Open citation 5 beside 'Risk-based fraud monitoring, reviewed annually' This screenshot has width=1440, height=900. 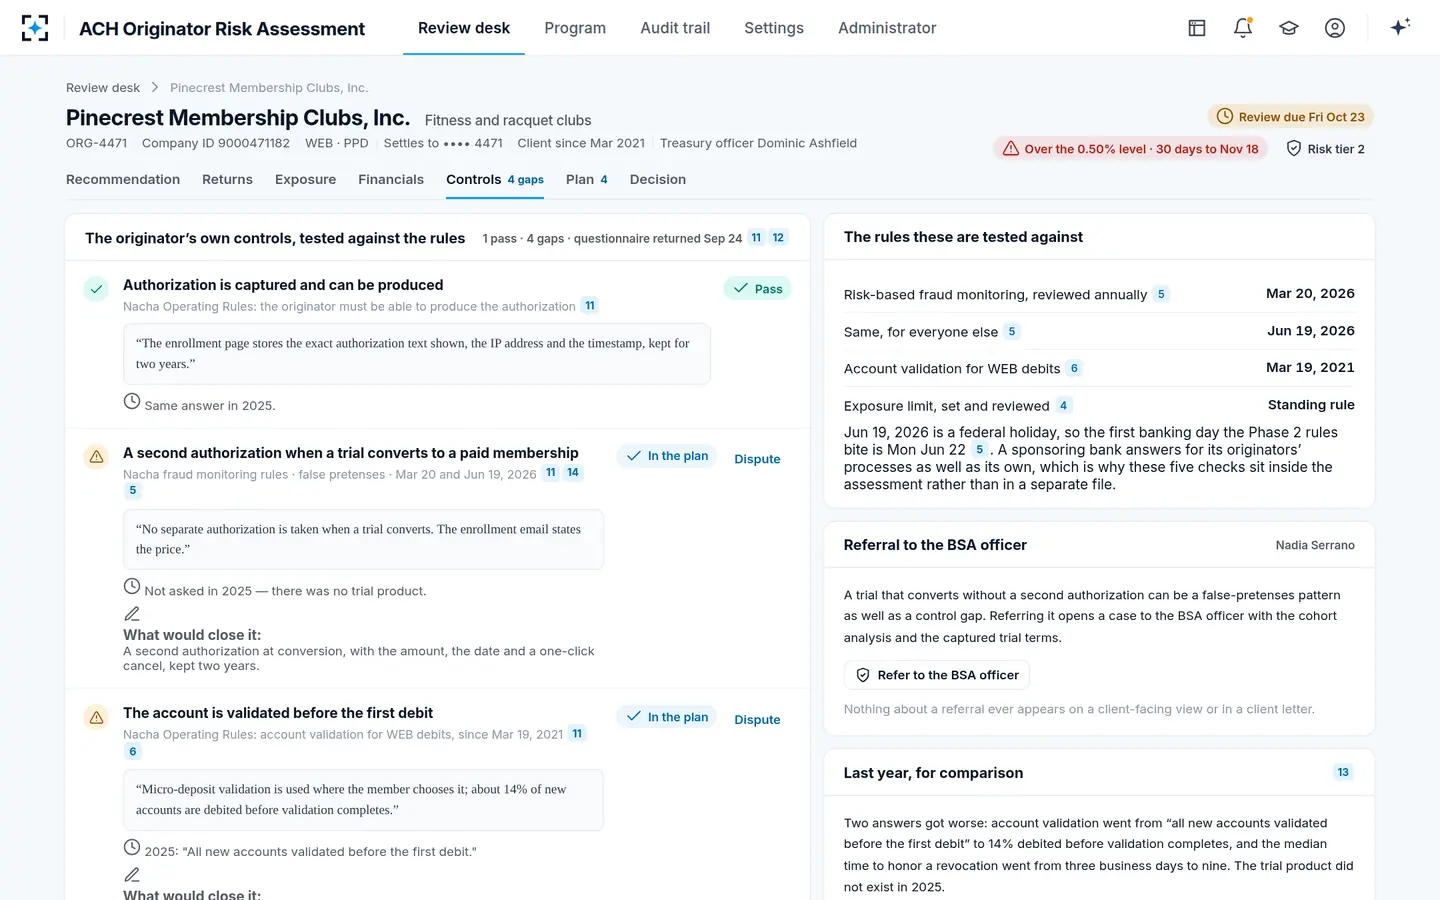[x=1161, y=295]
